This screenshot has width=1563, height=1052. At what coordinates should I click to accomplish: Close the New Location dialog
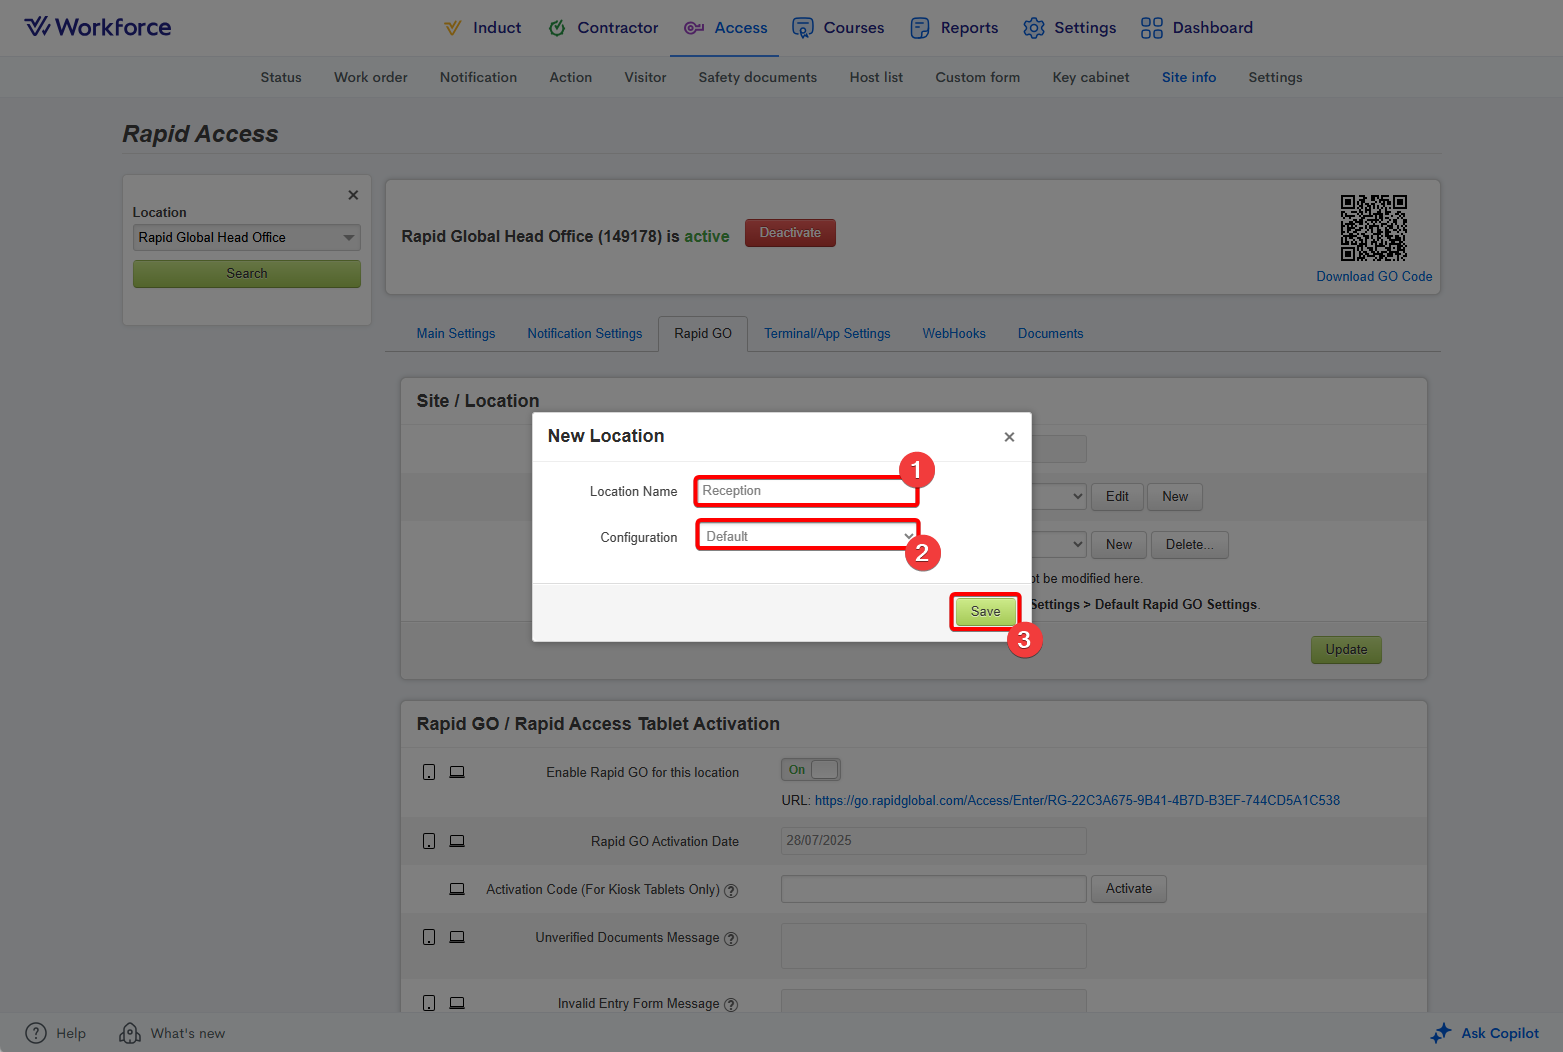(1009, 437)
